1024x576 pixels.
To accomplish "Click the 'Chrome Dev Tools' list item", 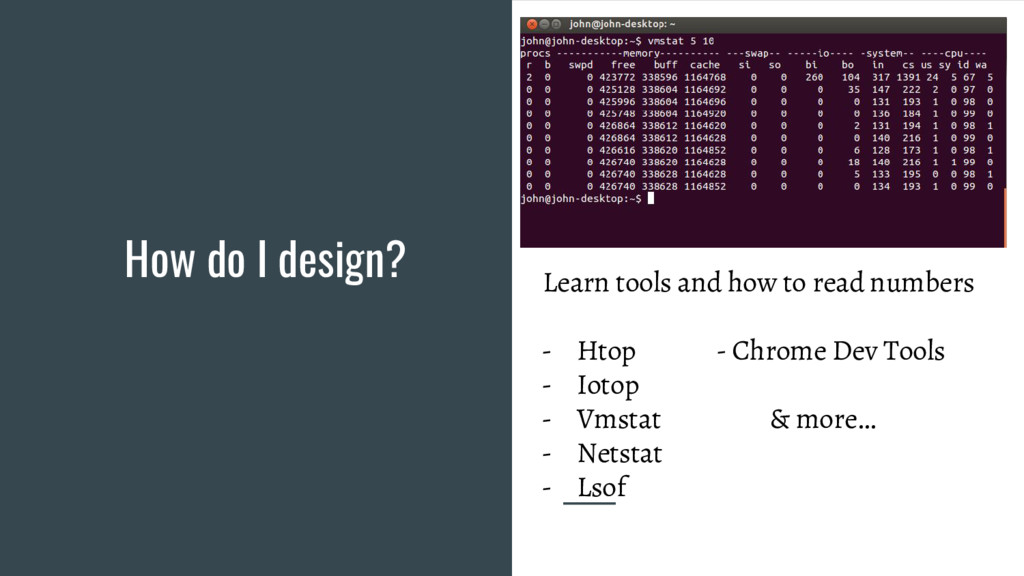I will click(x=838, y=351).
